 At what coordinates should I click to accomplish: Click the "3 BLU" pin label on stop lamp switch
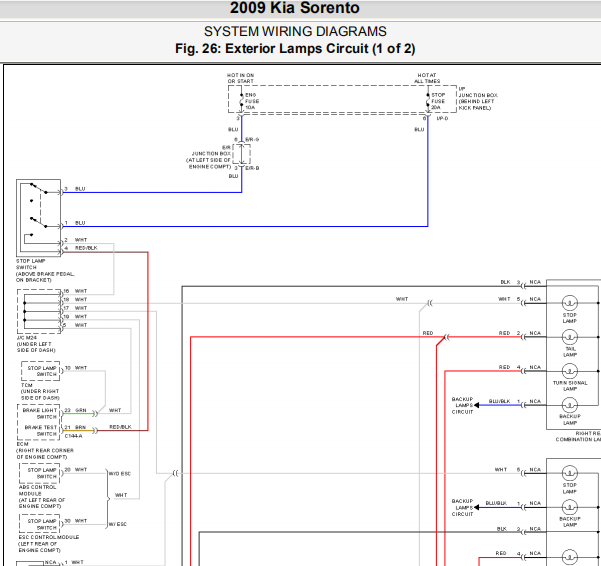tap(75, 189)
